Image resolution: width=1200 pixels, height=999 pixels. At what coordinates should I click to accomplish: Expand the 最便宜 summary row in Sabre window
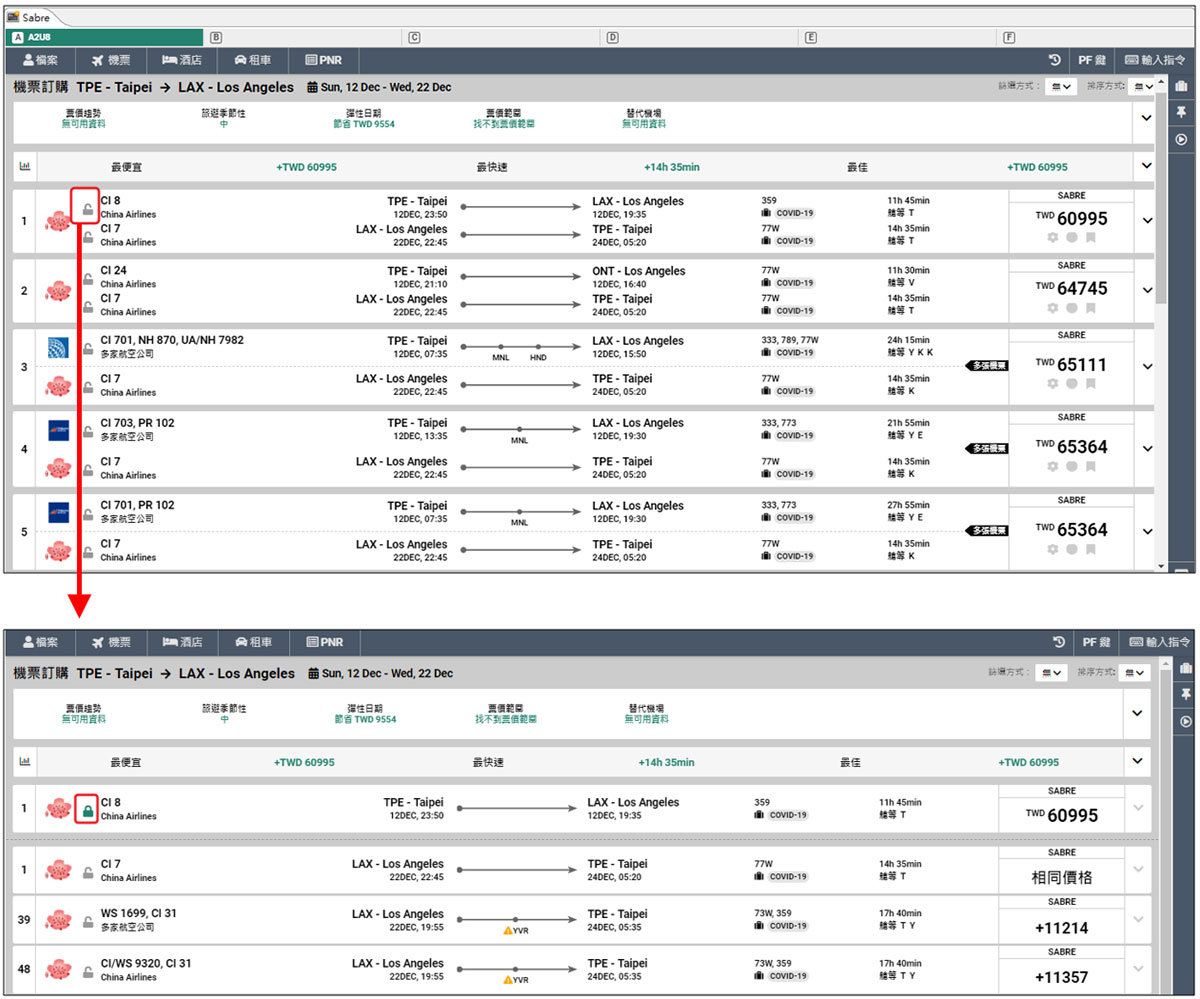[x=1145, y=167]
